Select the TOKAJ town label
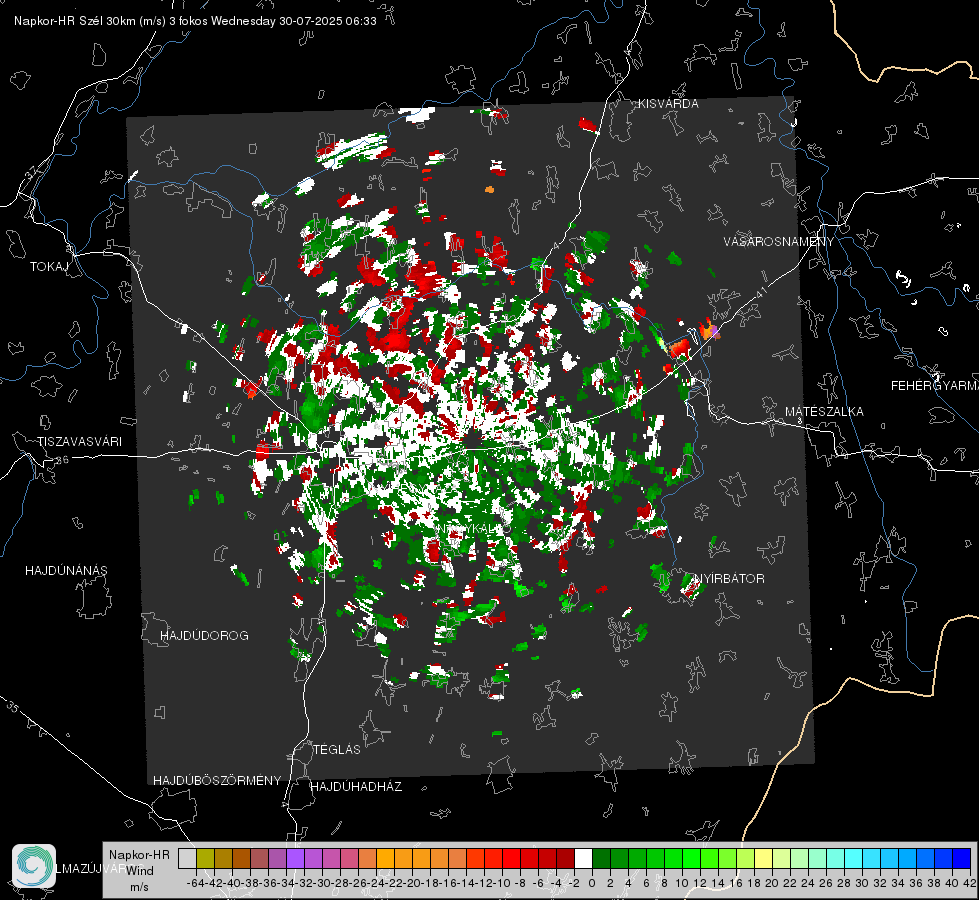The height and width of the screenshot is (900, 979). tap(49, 267)
